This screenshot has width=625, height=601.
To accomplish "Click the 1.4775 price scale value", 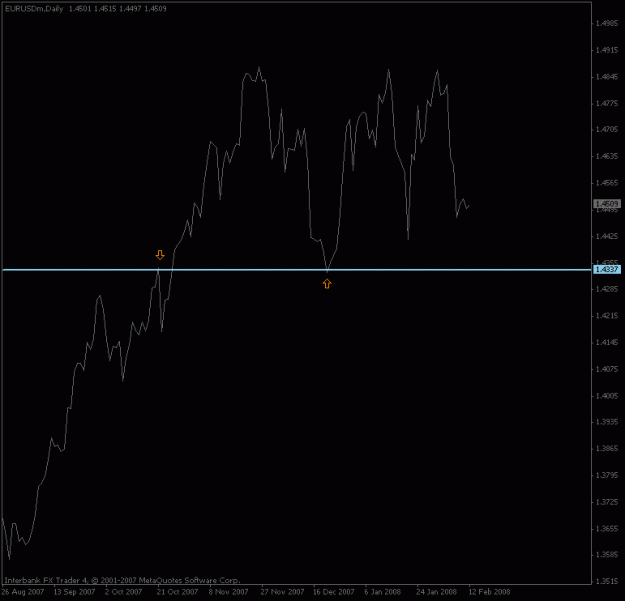I will [x=607, y=104].
